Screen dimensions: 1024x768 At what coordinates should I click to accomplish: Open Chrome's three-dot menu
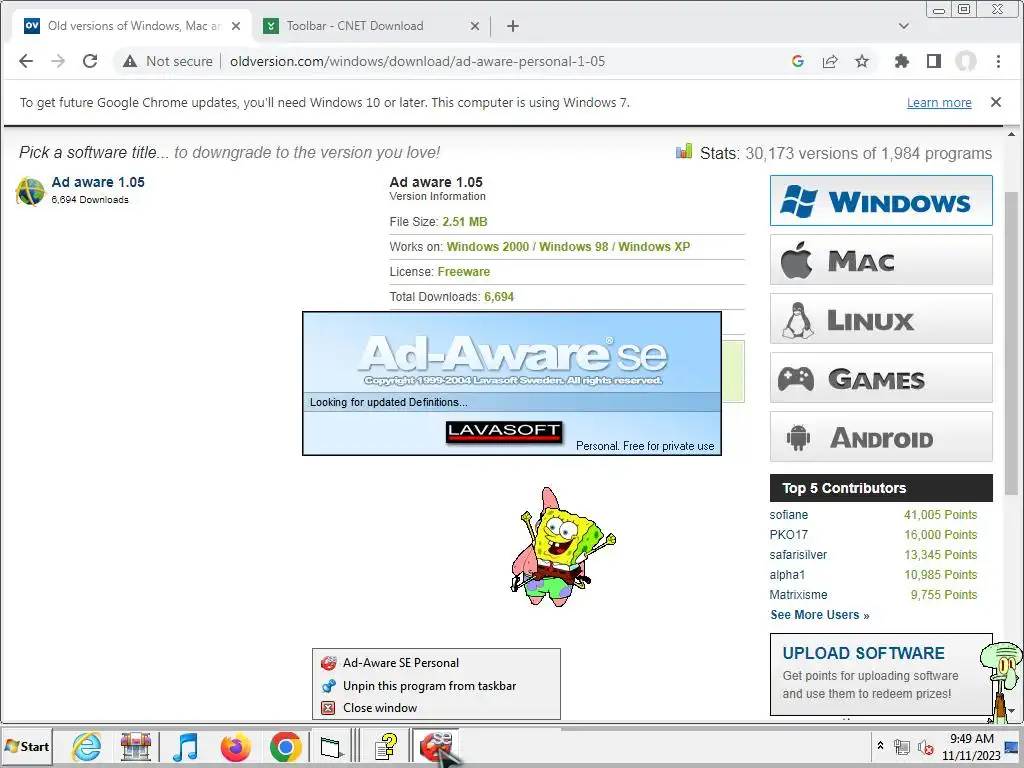click(x=998, y=61)
